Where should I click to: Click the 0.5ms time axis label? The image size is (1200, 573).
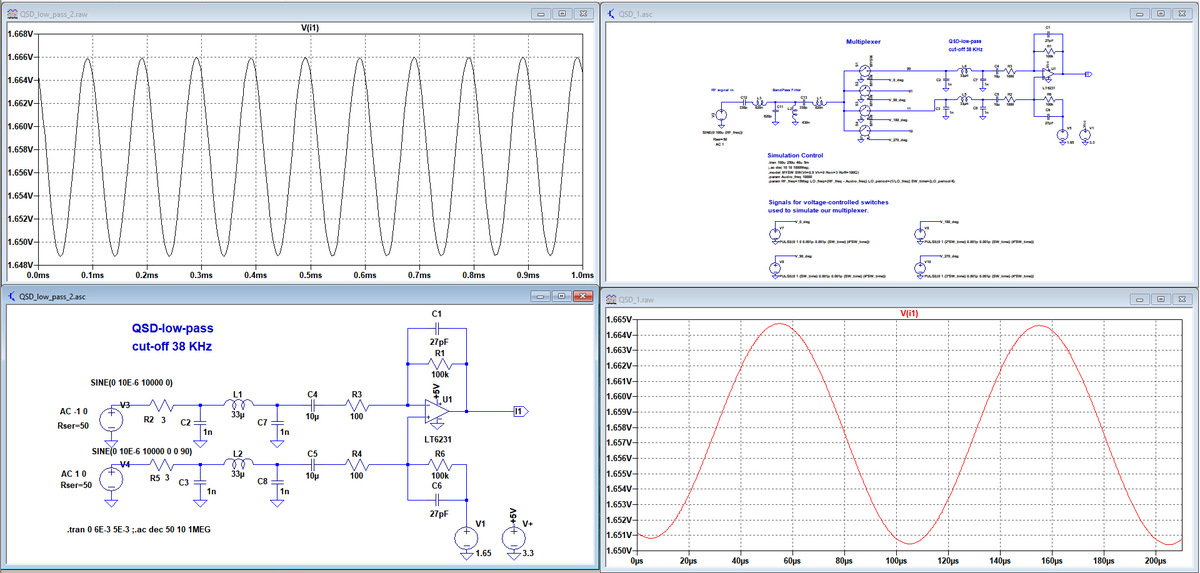pos(310,274)
